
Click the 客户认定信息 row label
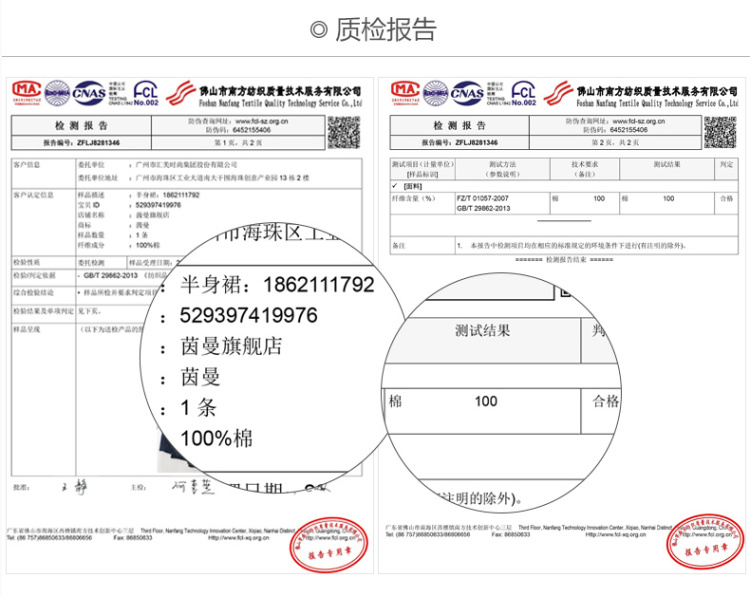tap(33, 195)
